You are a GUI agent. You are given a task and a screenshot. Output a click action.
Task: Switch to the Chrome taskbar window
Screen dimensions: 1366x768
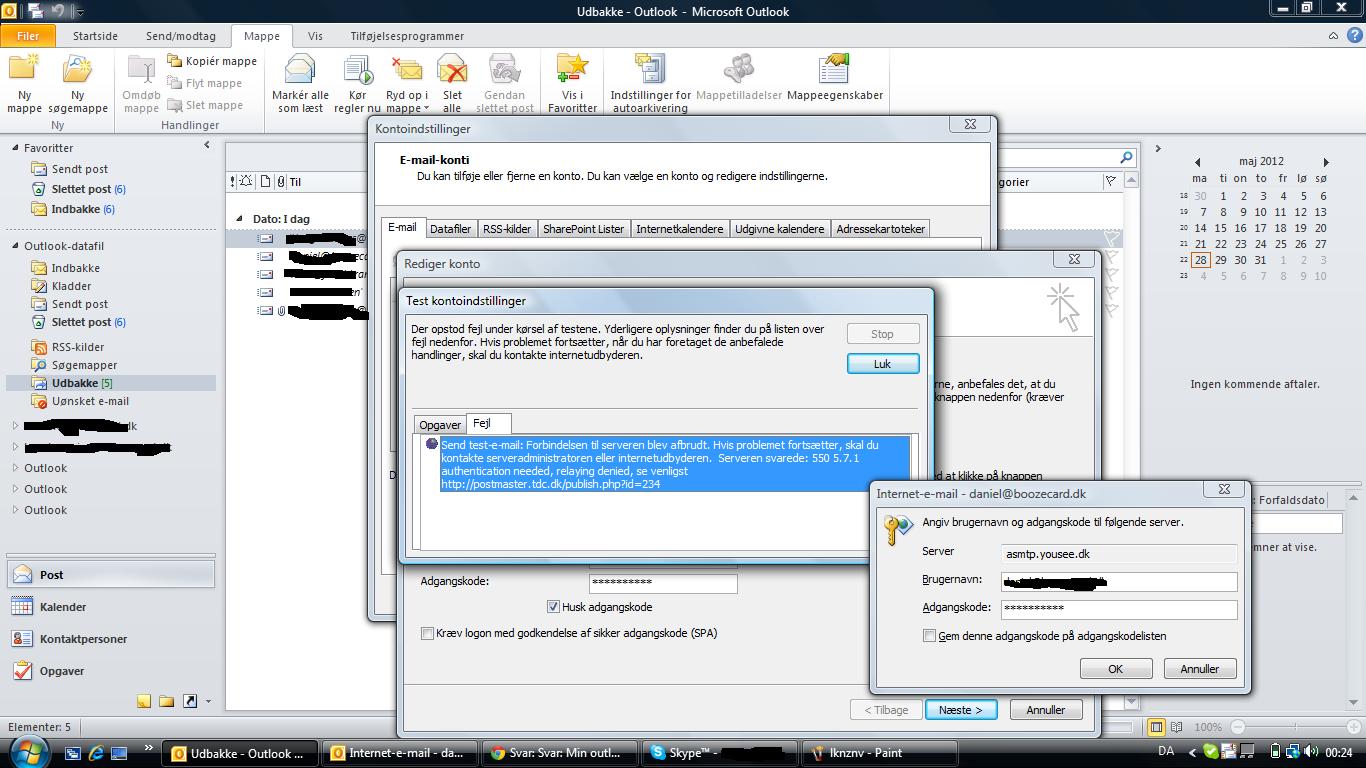pyautogui.click(x=558, y=753)
